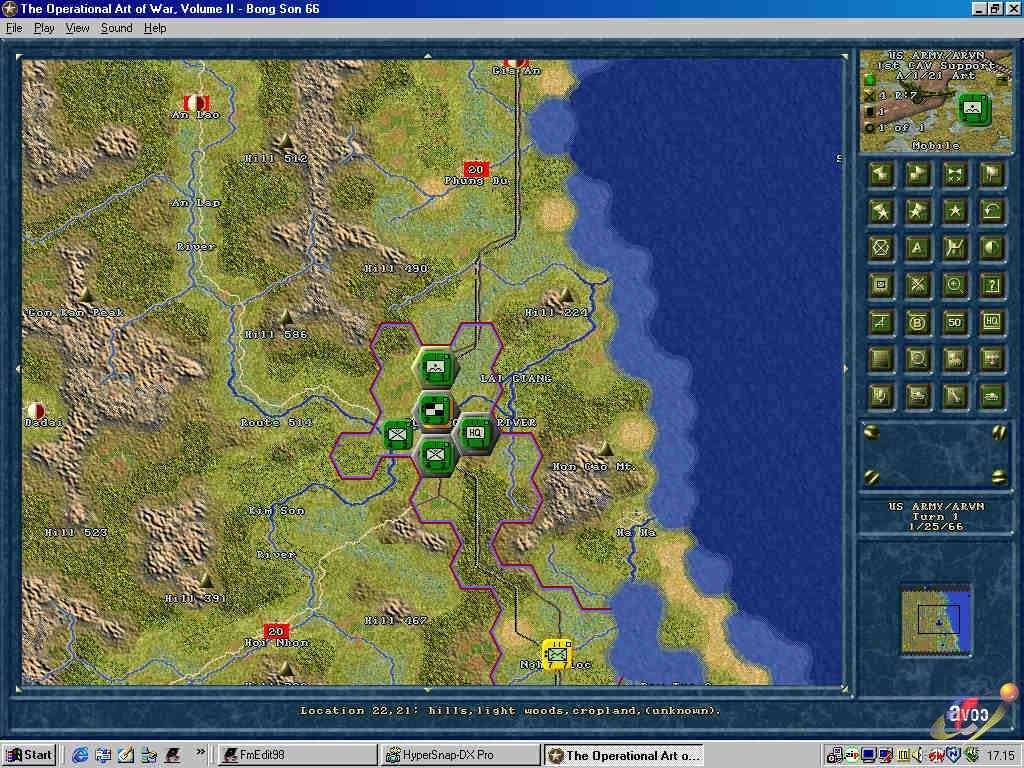This screenshot has height=768, width=1024.
Task: Click the flag marker at Dadai
Action: click(36, 411)
